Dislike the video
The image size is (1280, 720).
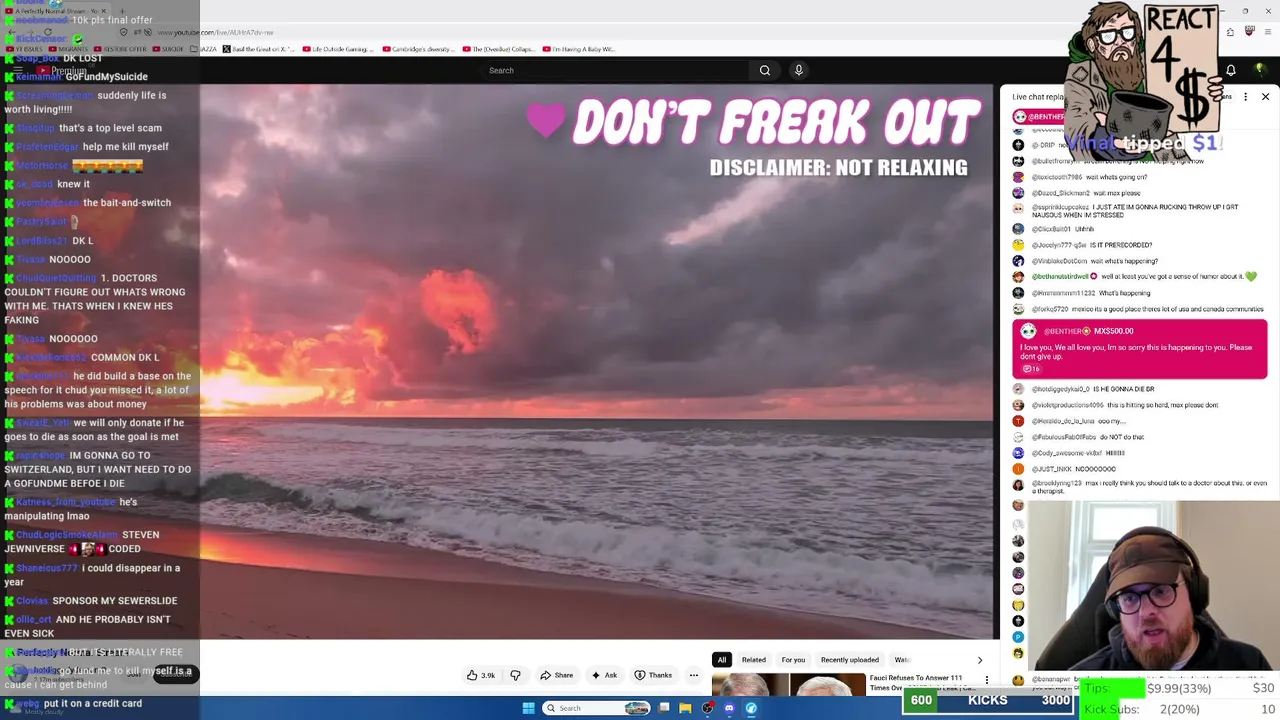pyautogui.click(x=515, y=675)
